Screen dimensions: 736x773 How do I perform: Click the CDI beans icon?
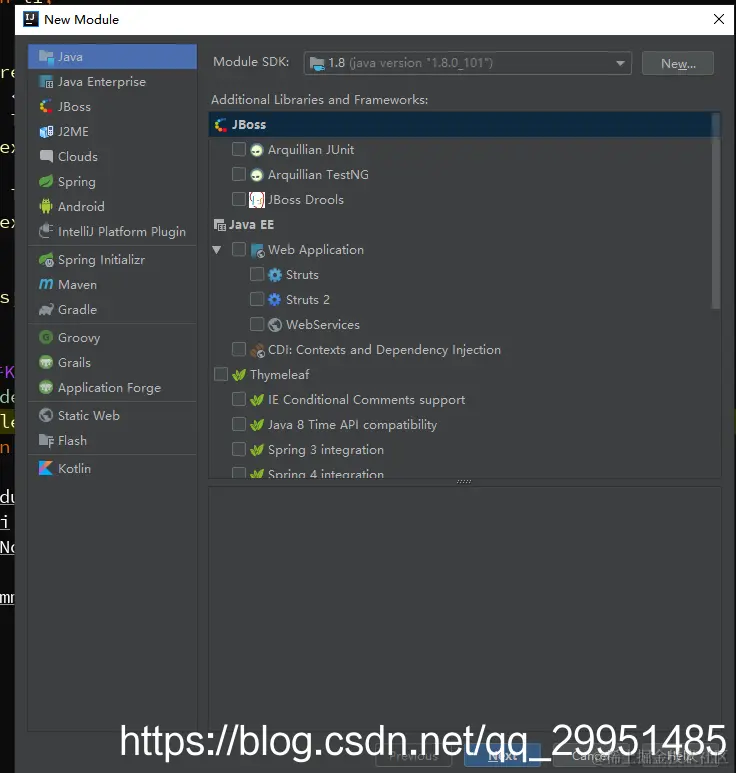[x=257, y=350]
